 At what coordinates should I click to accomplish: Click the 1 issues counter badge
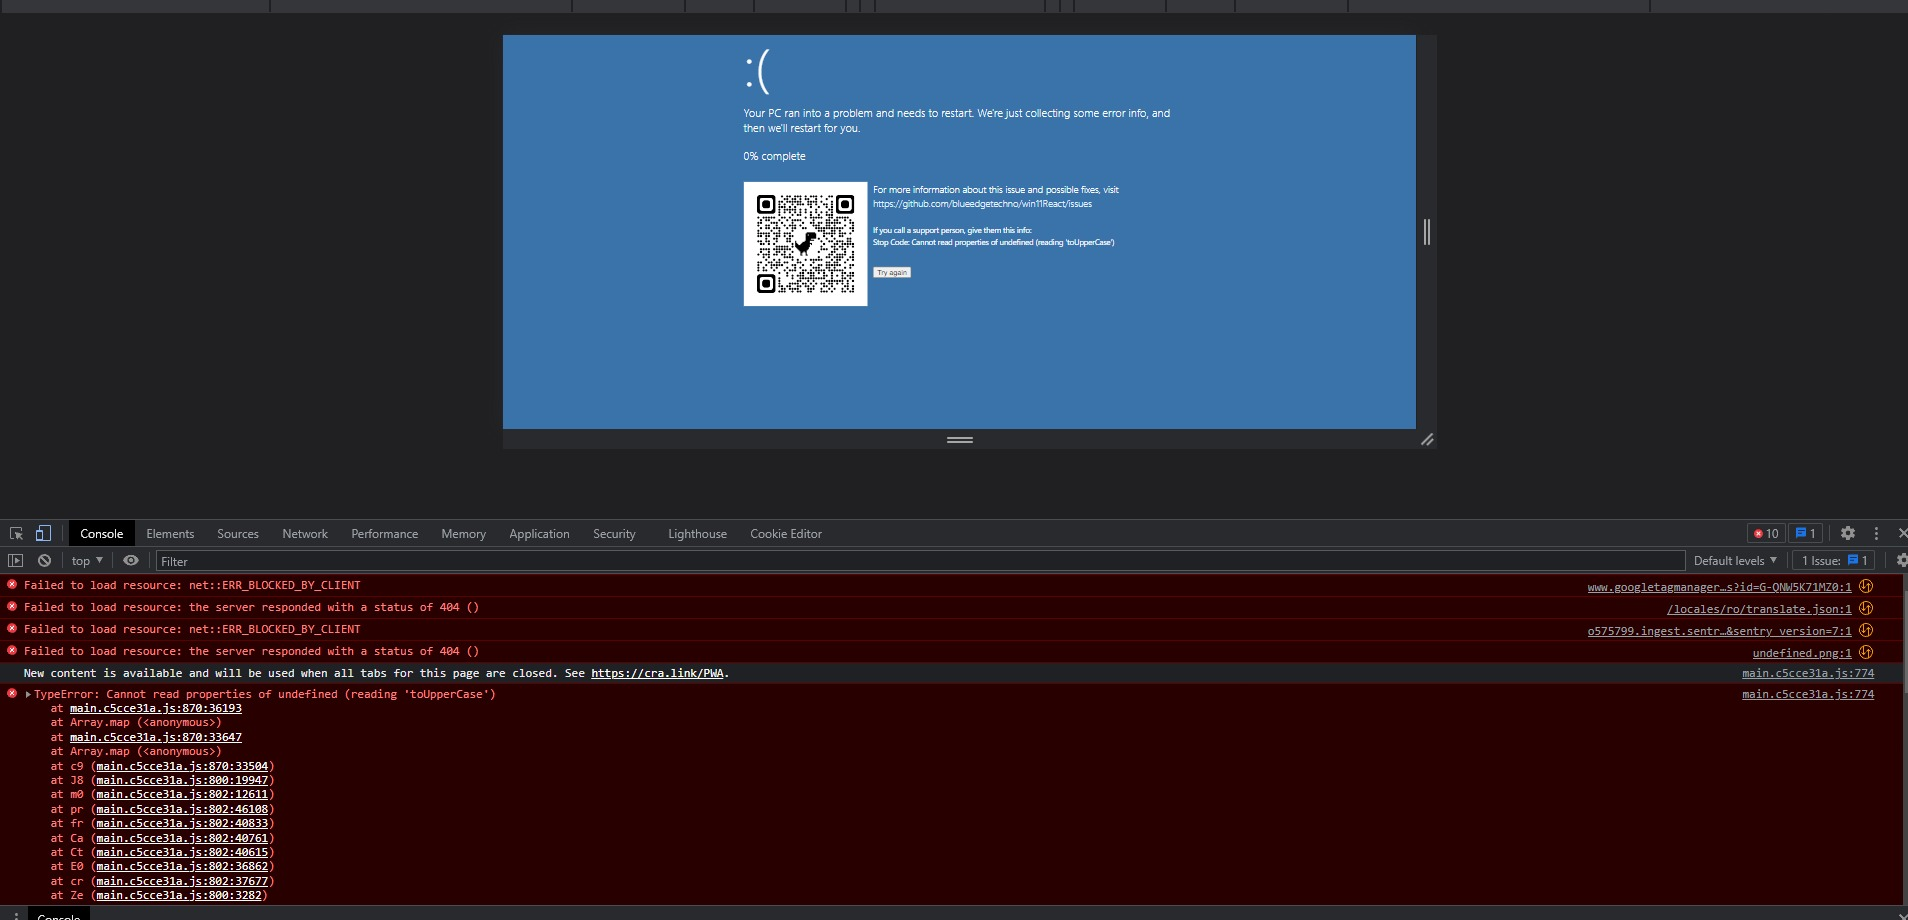click(x=1805, y=533)
